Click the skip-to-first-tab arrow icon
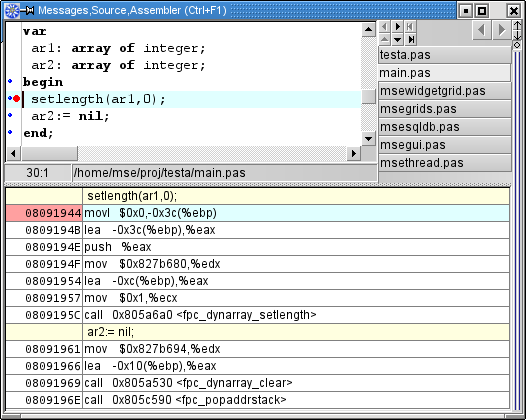This screenshot has height=420, width=526. pyautogui.click(x=410, y=27)
